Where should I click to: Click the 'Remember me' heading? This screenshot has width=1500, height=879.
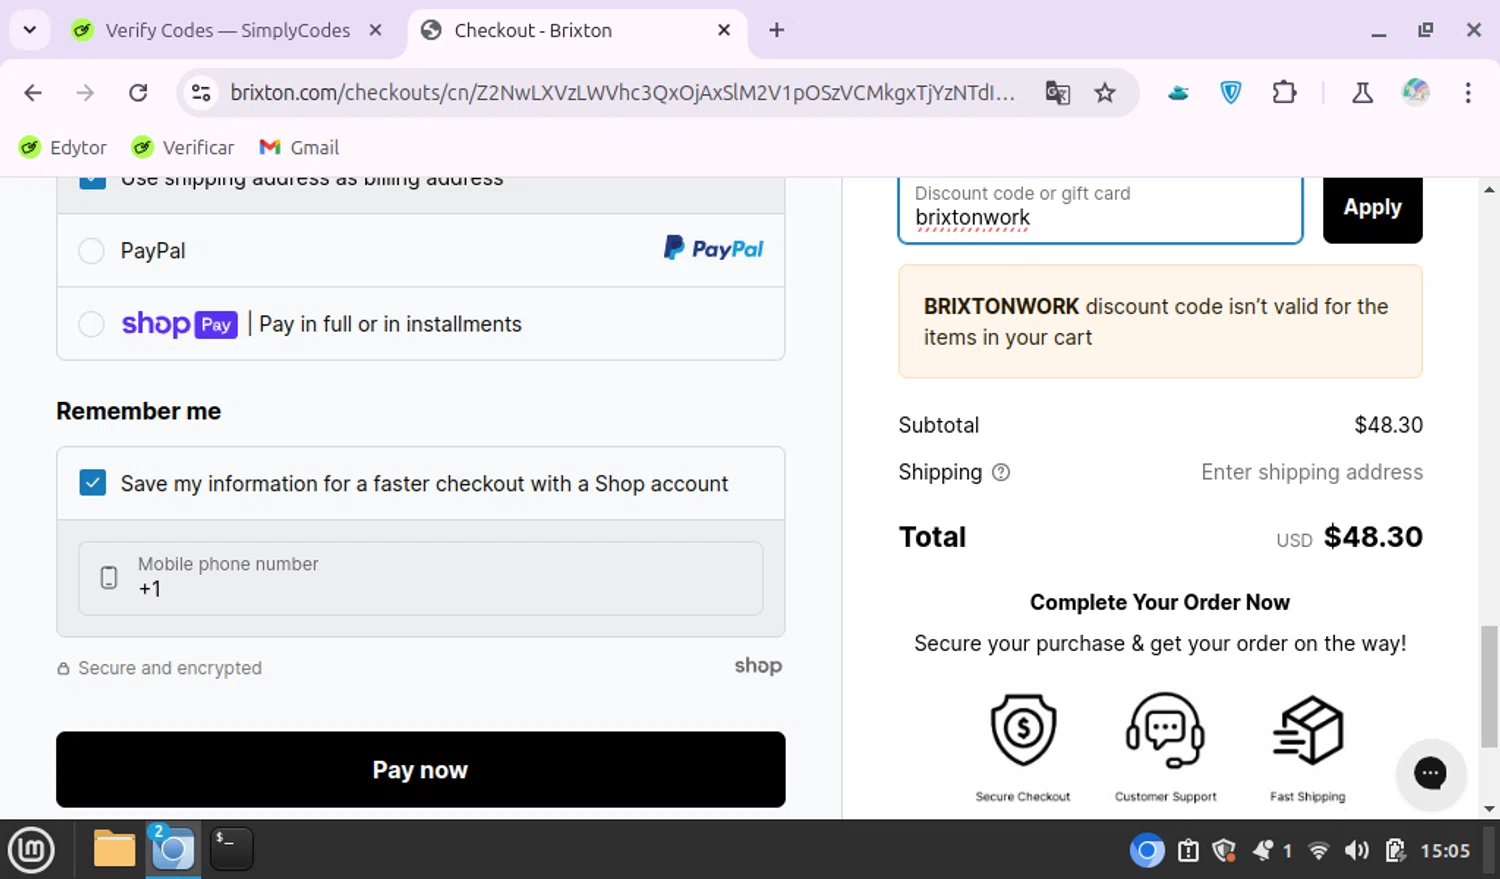139,412
